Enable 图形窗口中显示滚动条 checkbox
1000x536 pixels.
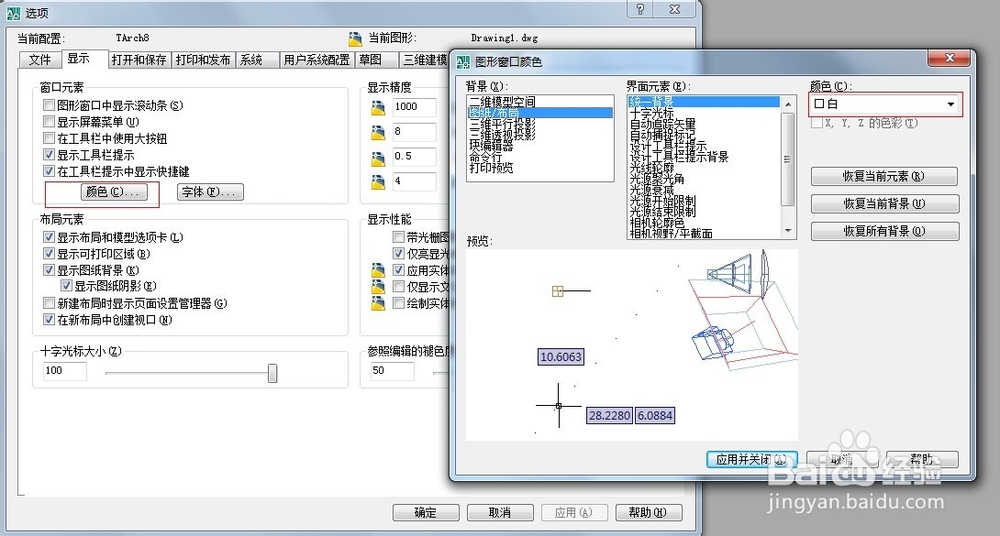pyautogui.click(x=48, y=105)
